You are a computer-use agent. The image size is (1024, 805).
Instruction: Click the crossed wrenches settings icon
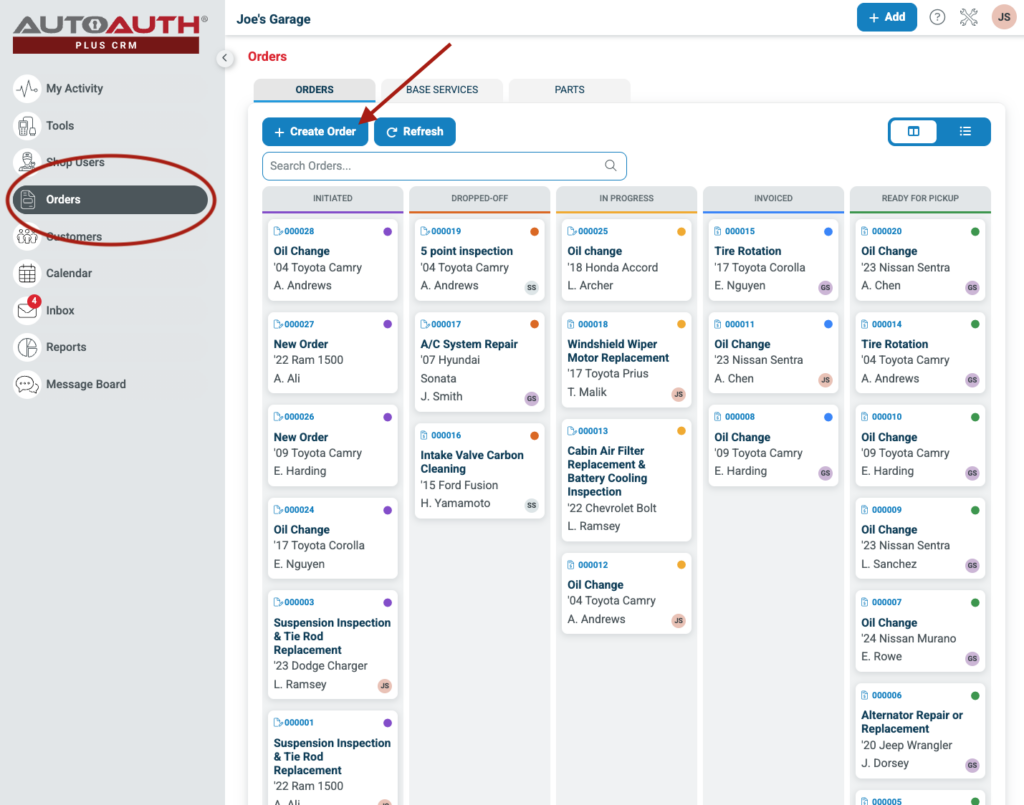[x=968, y=17]
